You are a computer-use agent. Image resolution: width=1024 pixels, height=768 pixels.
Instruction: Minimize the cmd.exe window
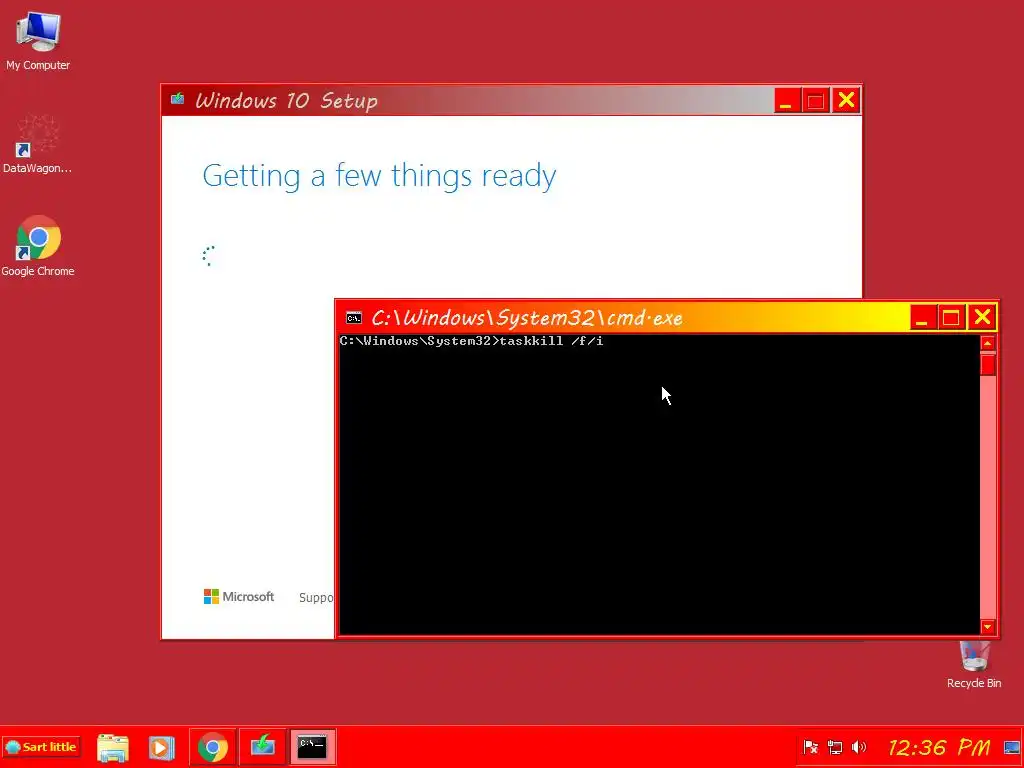click(921, 318)
